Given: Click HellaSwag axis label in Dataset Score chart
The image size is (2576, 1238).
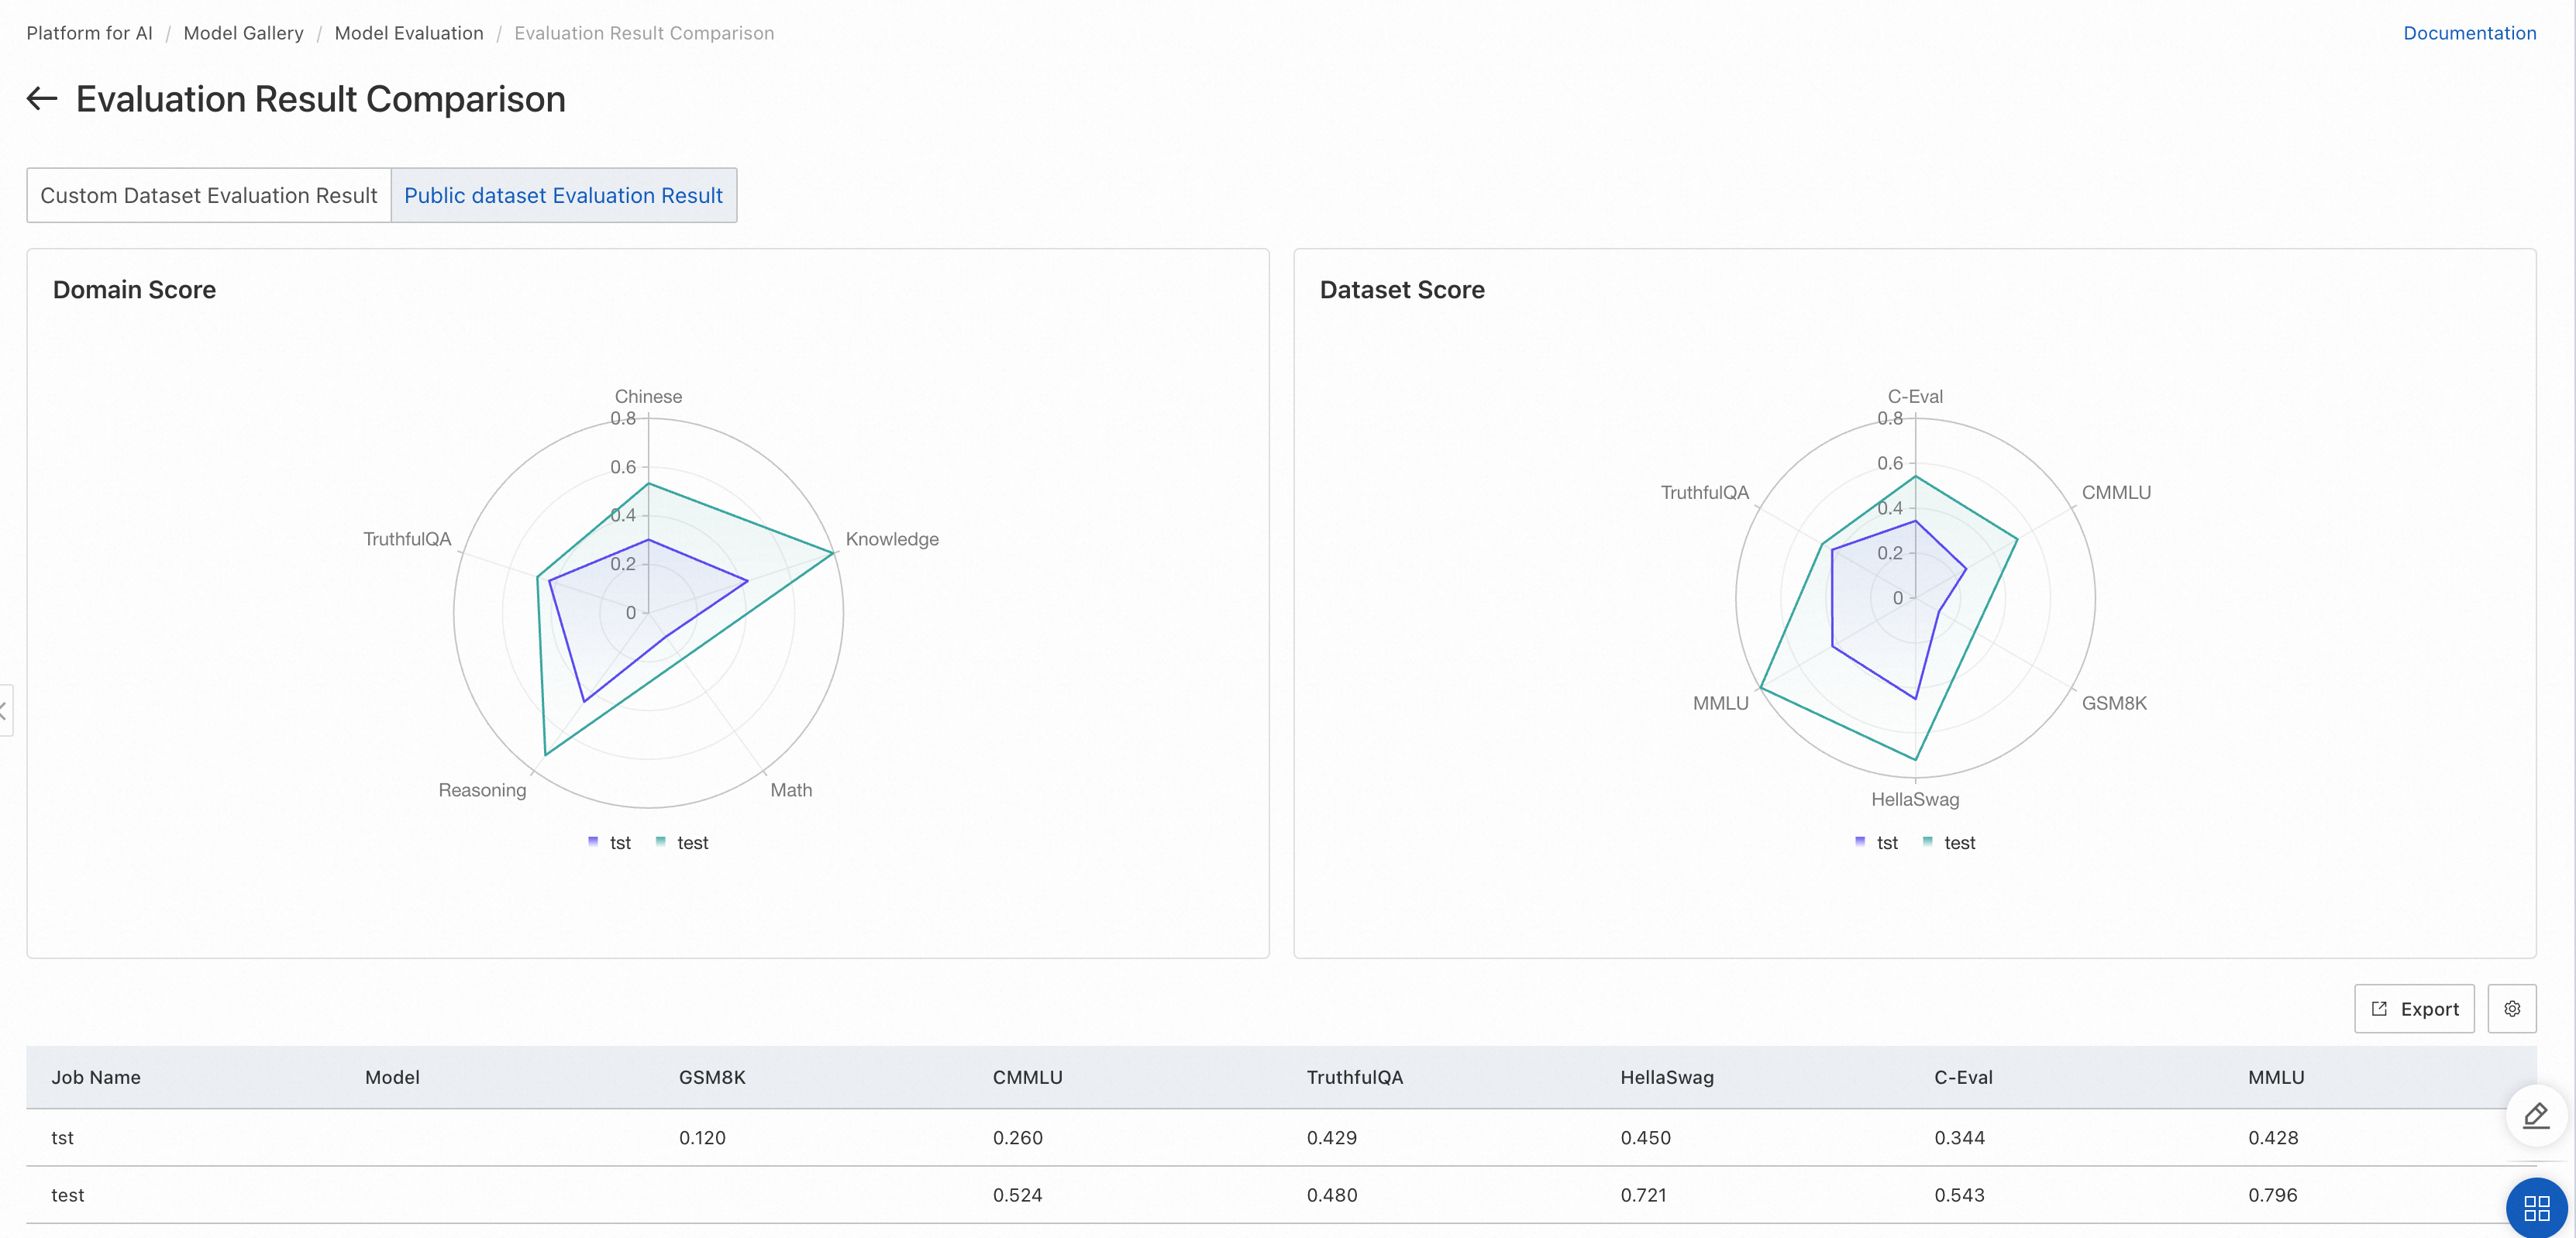Looking at the screenshot, I should pos(1915,799).
